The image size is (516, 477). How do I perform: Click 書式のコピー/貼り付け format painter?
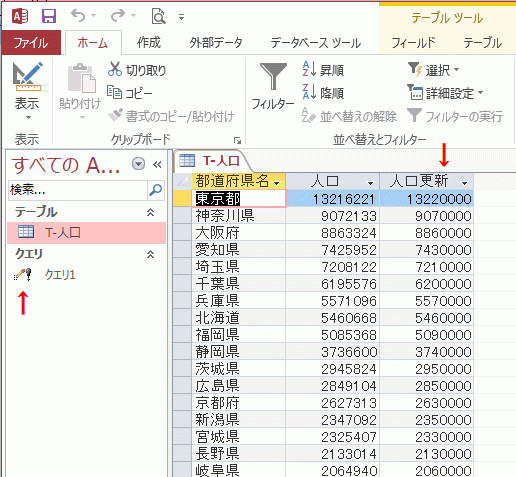[171, 116]
